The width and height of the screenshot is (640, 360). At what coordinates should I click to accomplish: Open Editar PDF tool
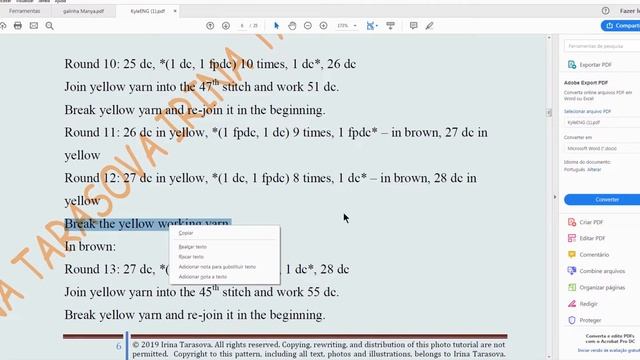(x=586, y=238)
